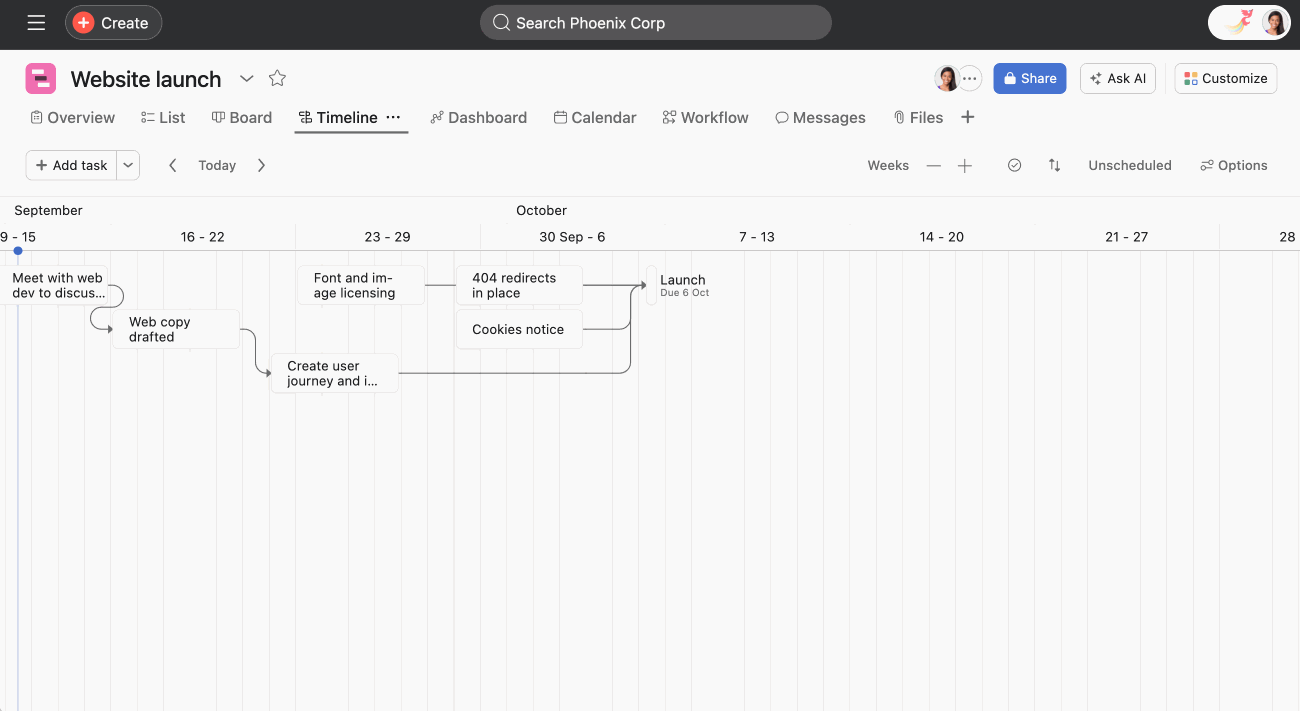The image size is (1300, 711).
Task: Click the project icon beside Website launch
Action: [x=40, y=78]
